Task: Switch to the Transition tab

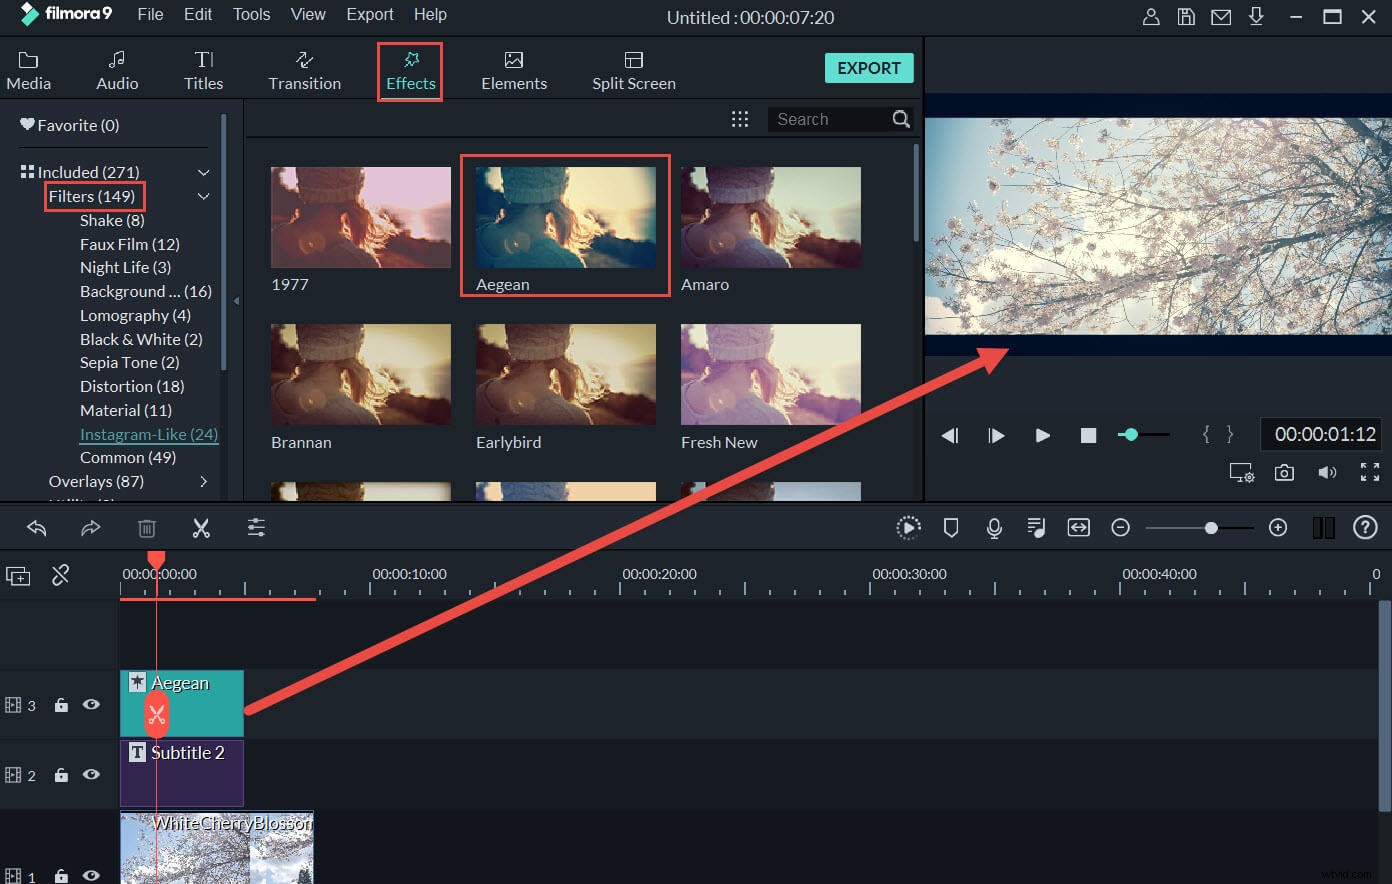Action: tap(304, 71)
